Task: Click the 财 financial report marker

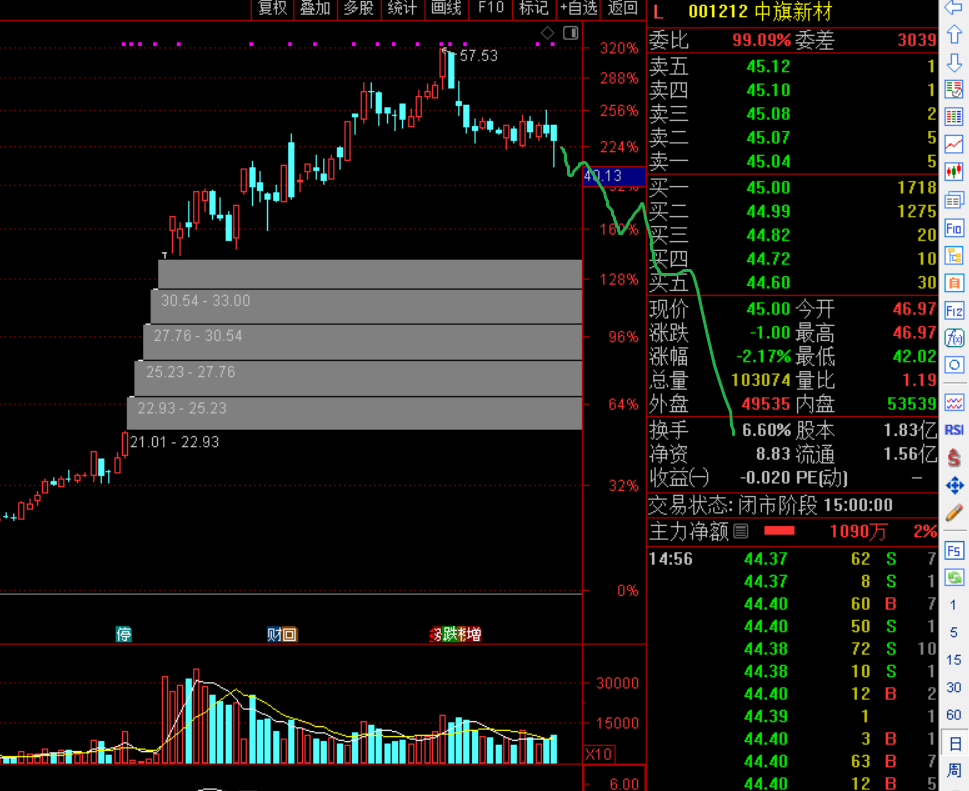Action: [274, 634]
